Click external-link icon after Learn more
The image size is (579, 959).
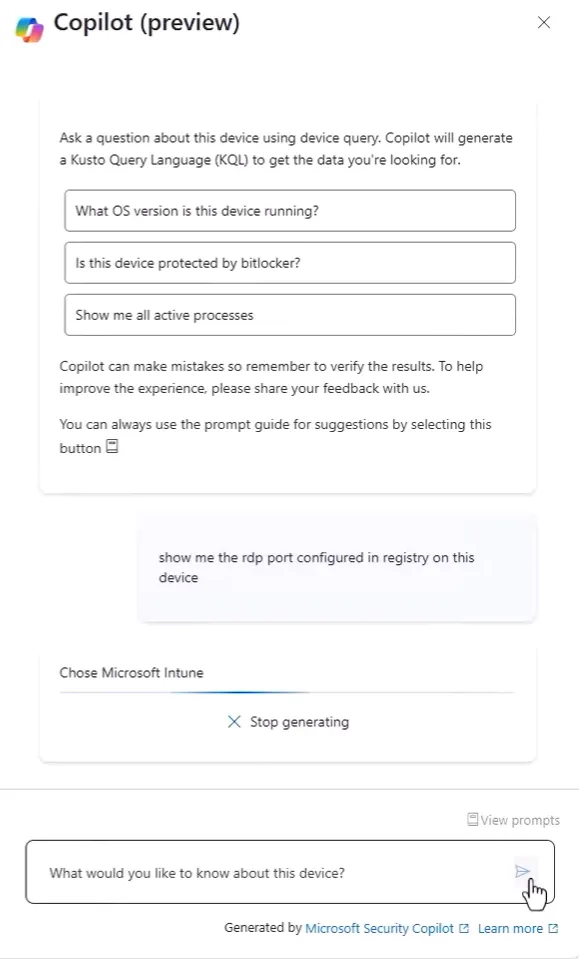pos(553,928)
